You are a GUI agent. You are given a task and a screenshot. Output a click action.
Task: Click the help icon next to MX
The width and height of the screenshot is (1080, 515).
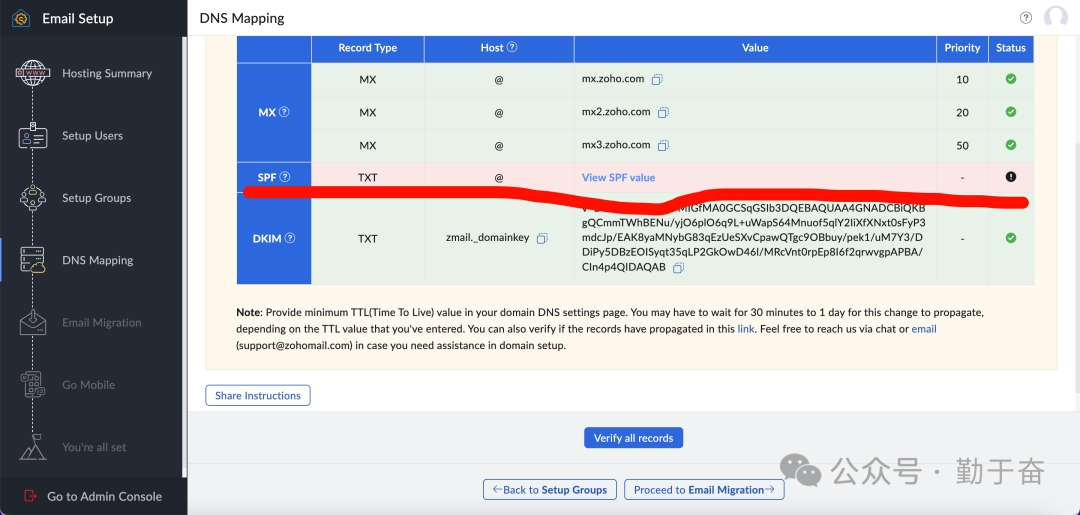tap(284, 113)
